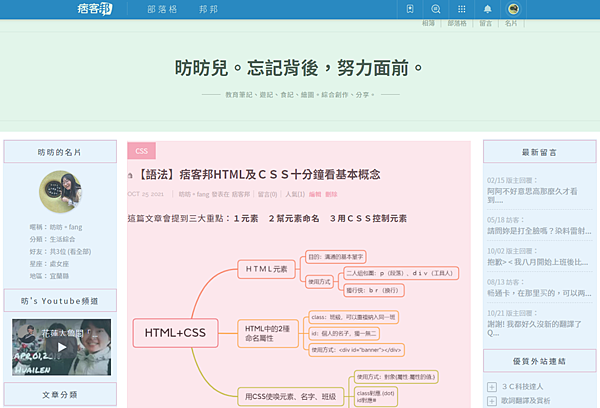The height and width of the screenshot is (408, 600).
Task: Open the user avatar menu in top bar
Action: pyautogui.click(x=513, y=9)
